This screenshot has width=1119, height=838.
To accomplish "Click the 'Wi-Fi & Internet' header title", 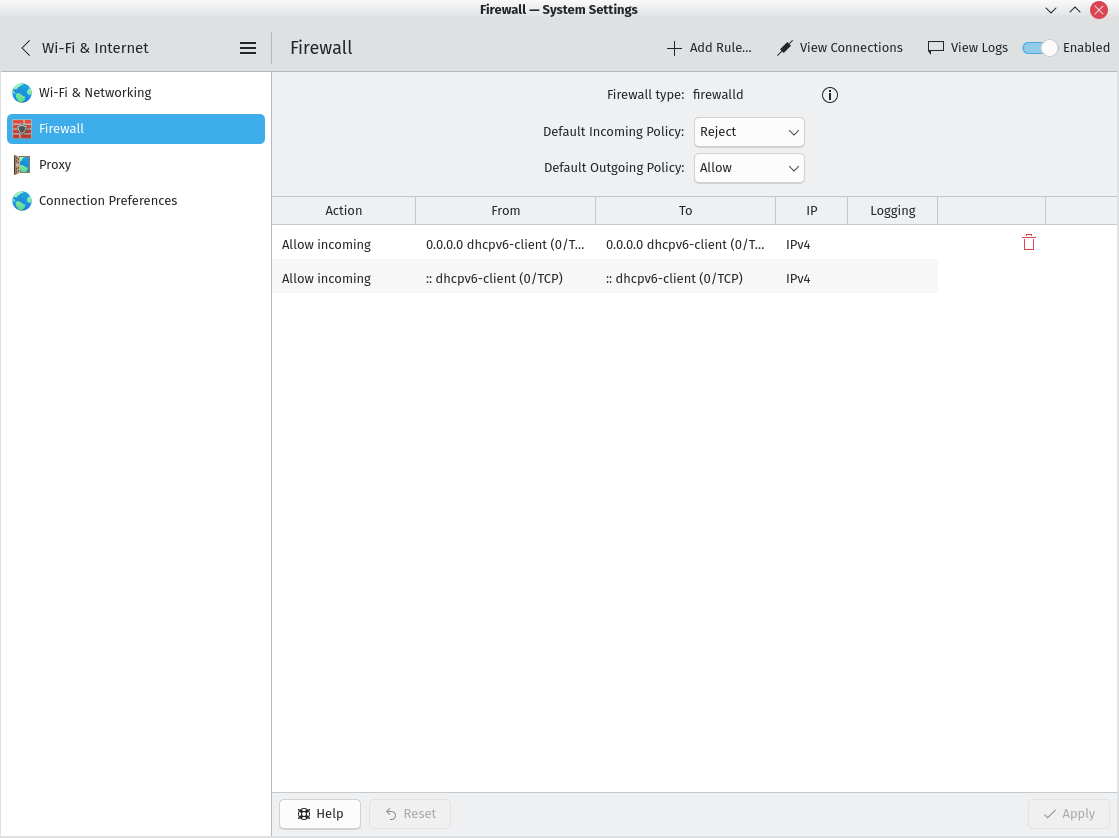I will click(x=95, y=48).
